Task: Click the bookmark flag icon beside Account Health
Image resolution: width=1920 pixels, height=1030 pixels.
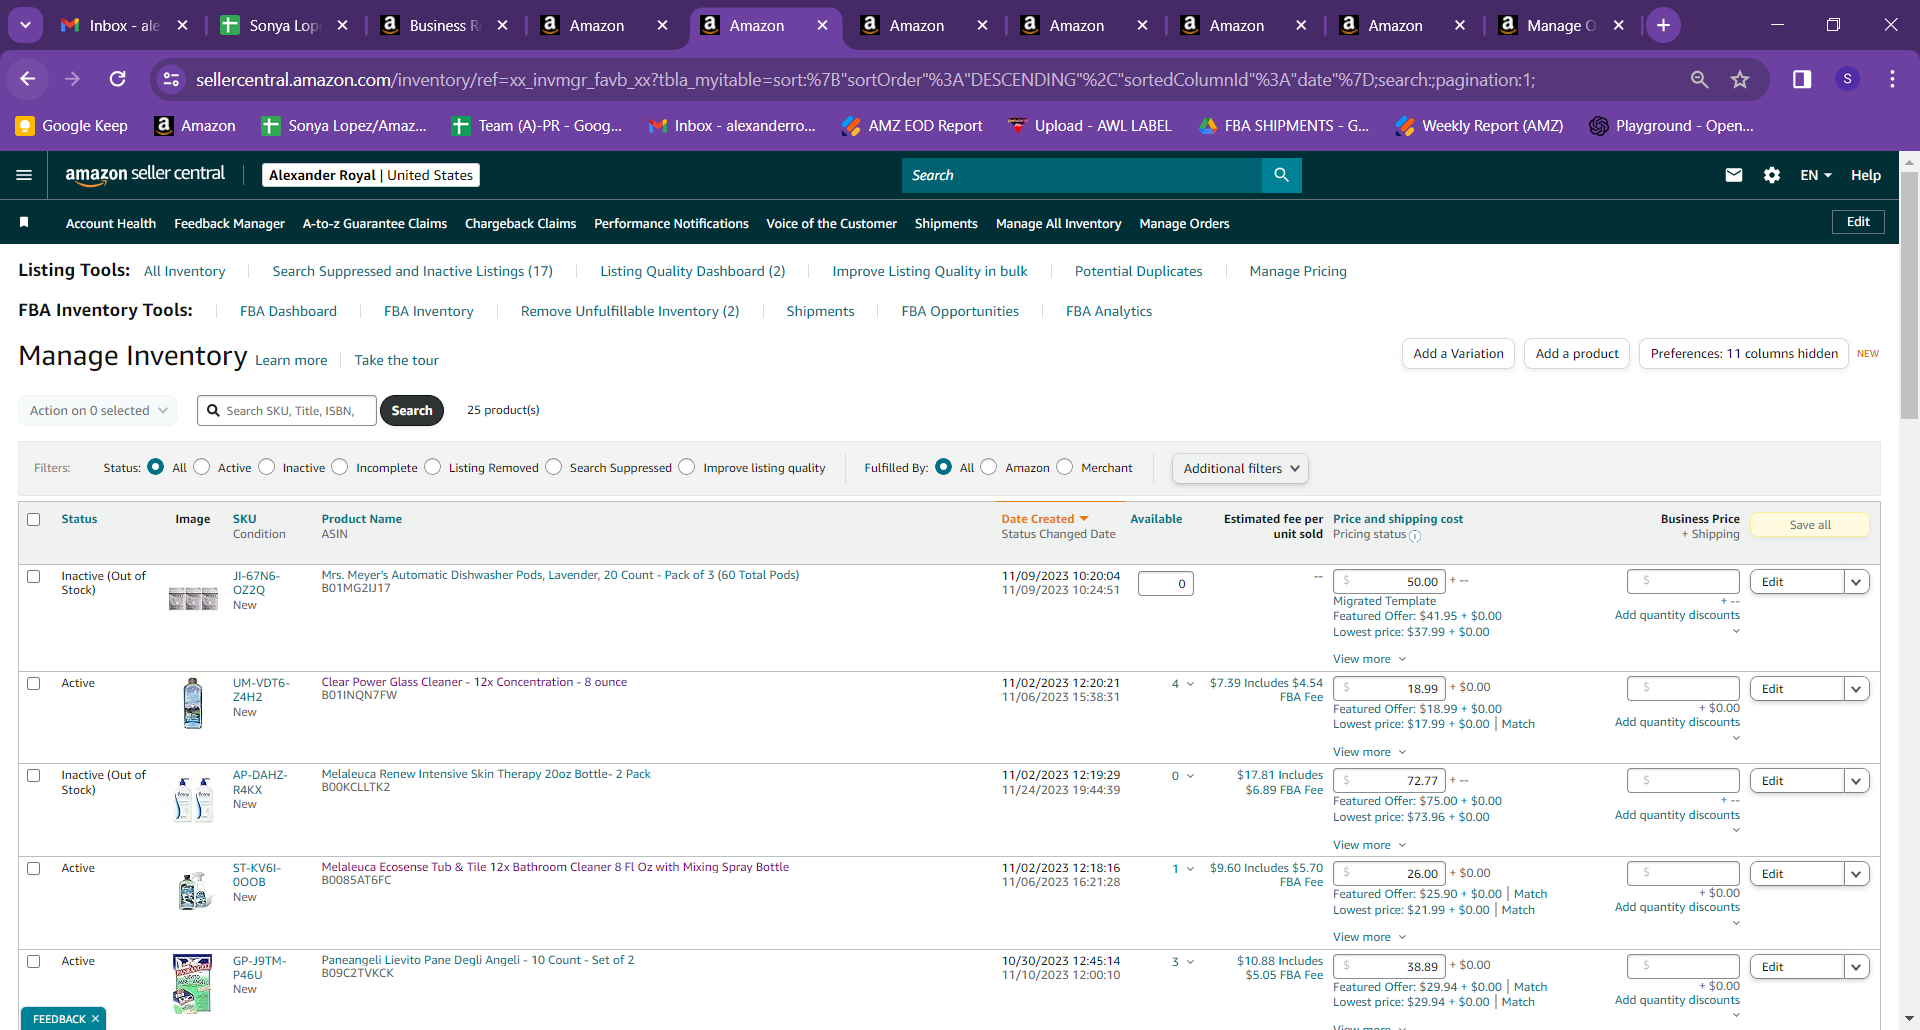Action: [x=24, y=222]
